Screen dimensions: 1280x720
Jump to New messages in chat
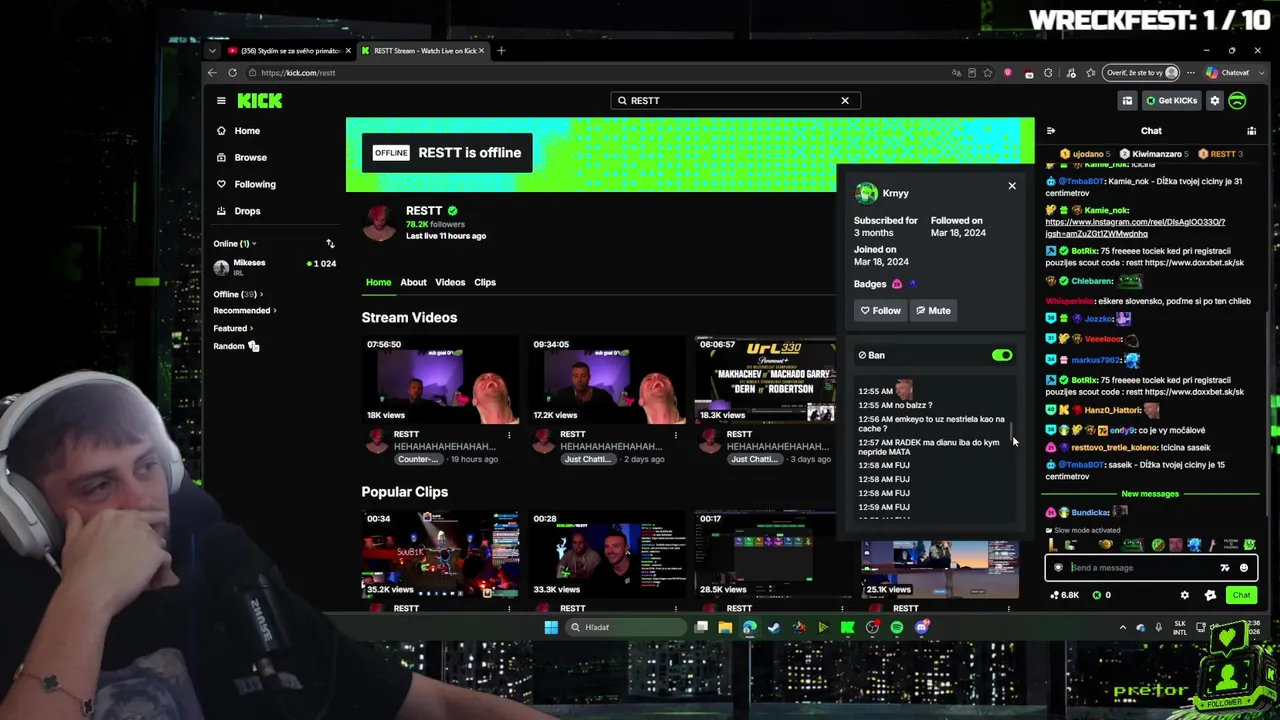(x=1150, y=494)
